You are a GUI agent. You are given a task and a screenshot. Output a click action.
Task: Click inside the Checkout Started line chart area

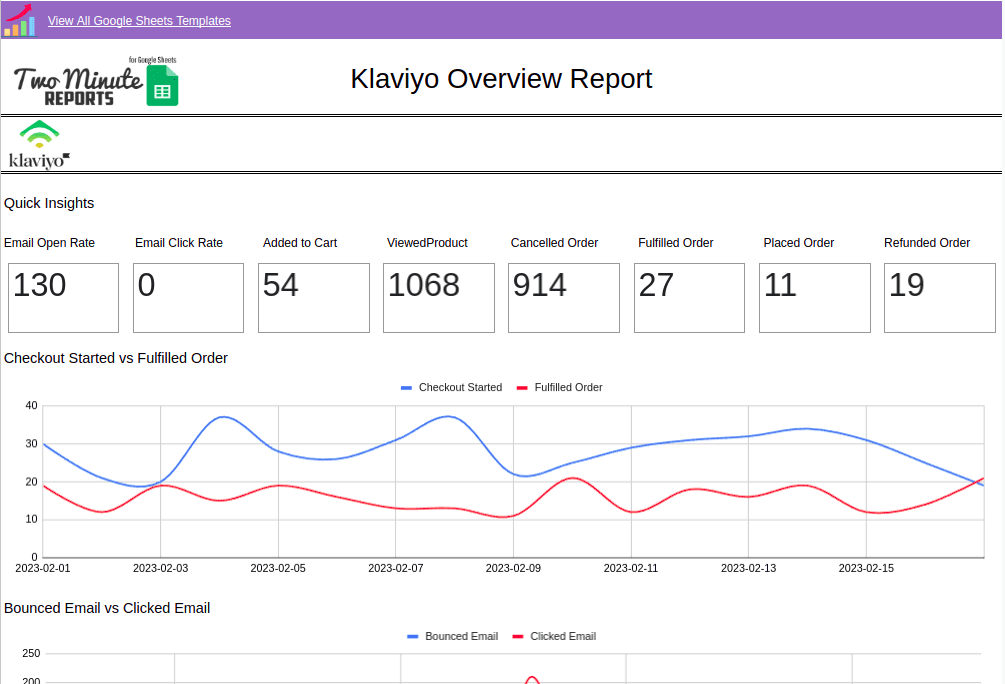500,470
